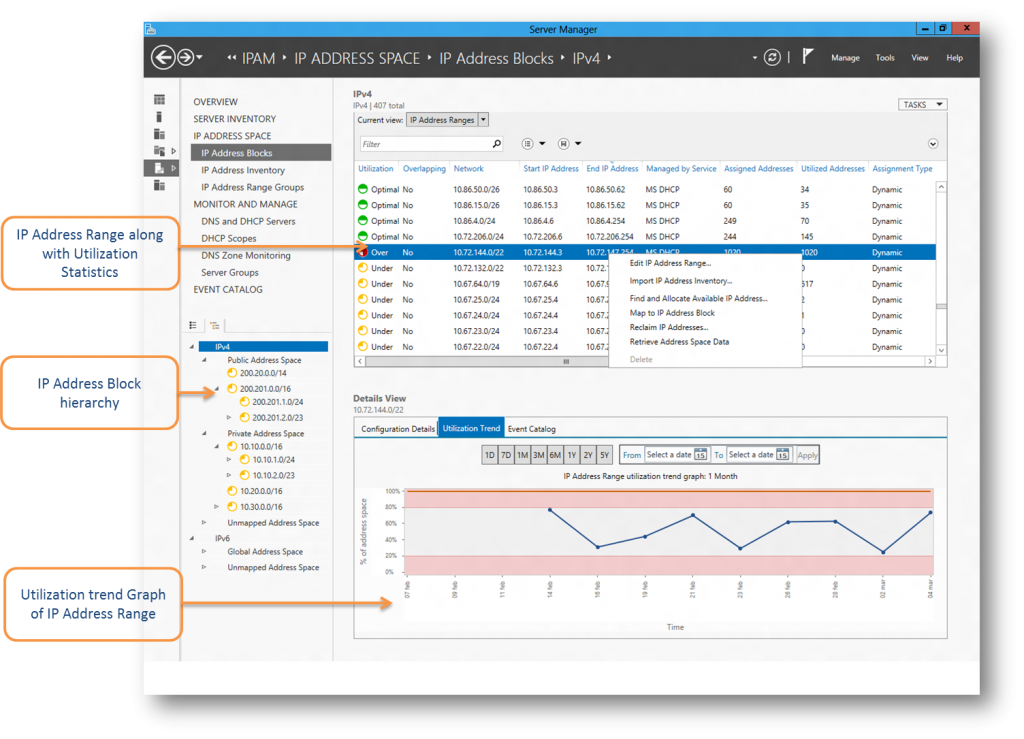Click the Server Manager app icon in title bar
The width and height of the screenshot is (1024, 739).
click(151, 29)
